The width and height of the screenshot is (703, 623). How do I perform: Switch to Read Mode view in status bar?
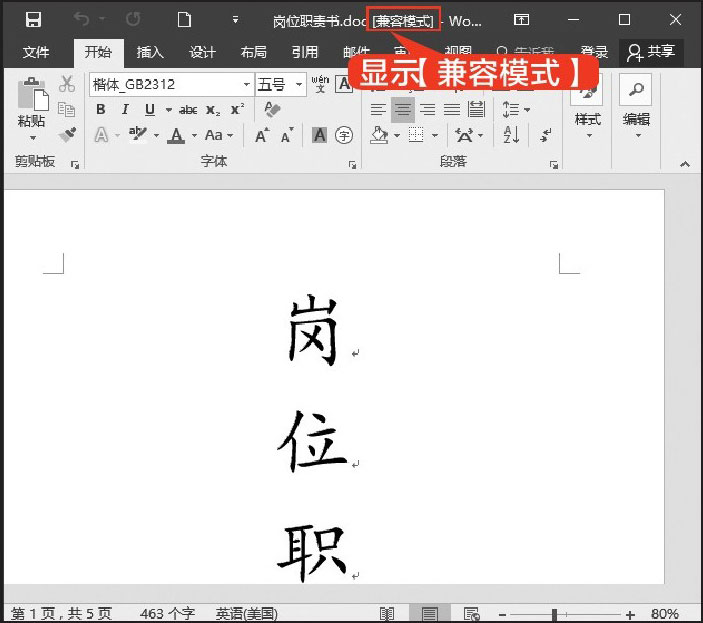pyautogui.click(x=387, y=613)
